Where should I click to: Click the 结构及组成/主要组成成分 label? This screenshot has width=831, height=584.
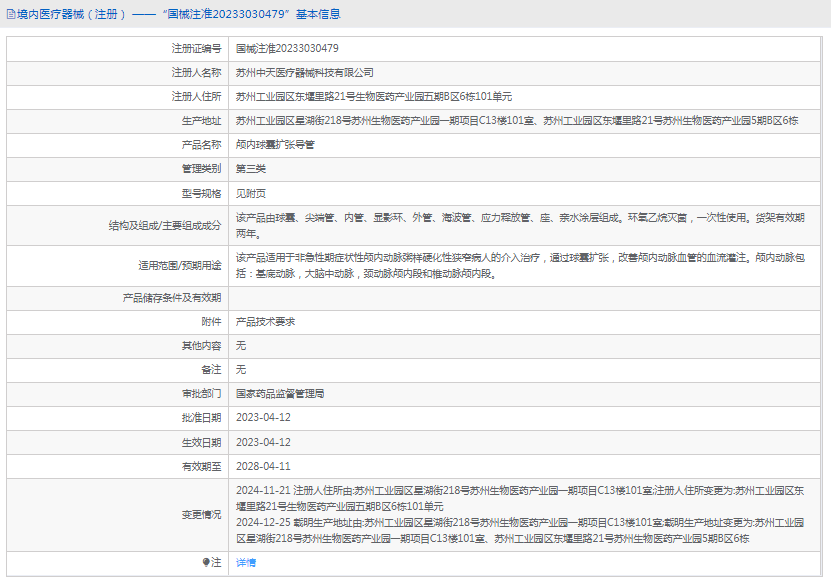pyautogui.click(x=165, y=226)
